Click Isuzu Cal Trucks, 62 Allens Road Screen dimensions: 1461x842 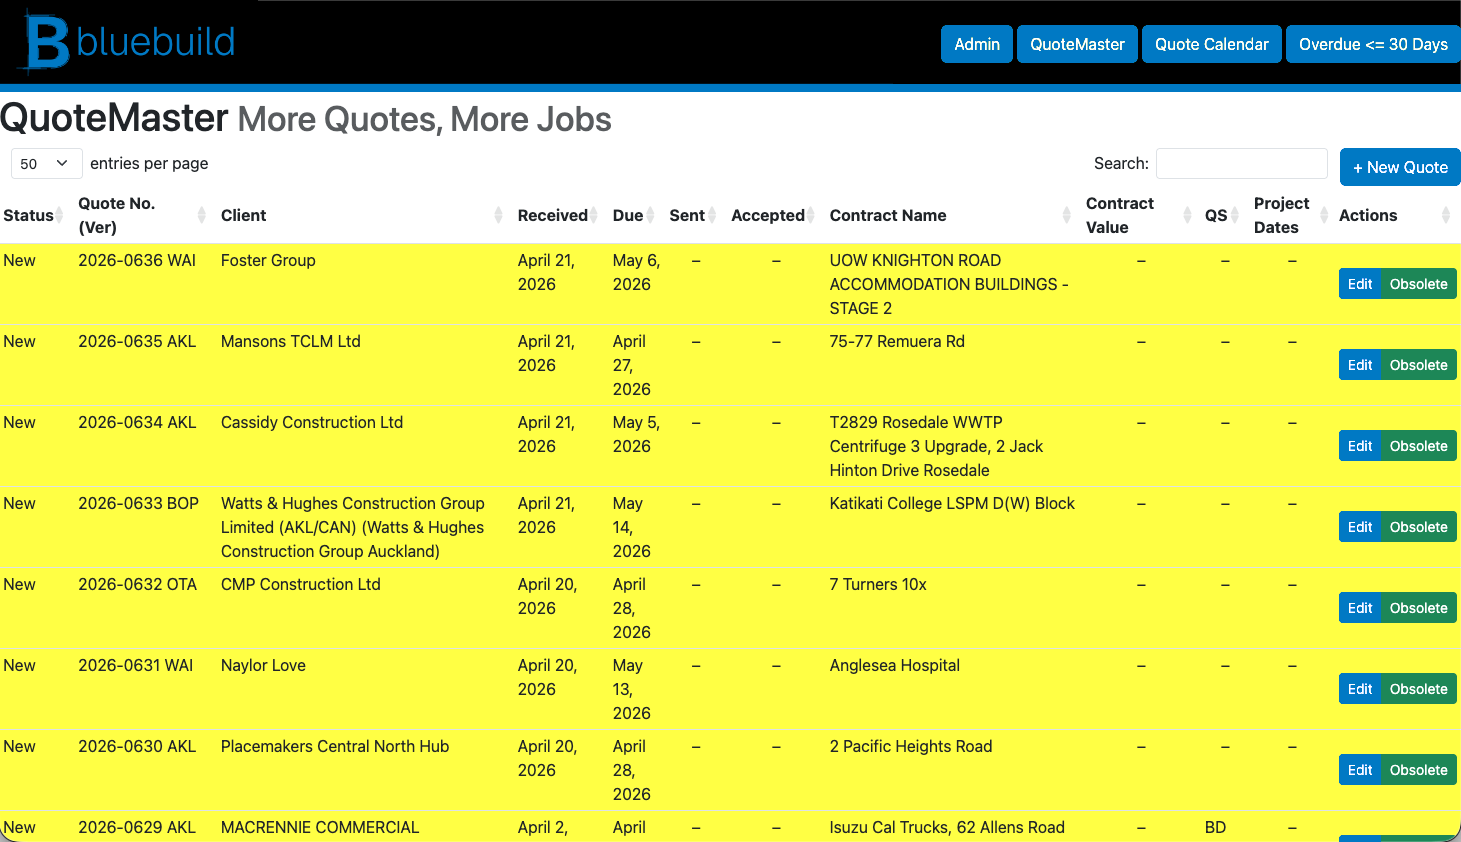click(947, 827)
